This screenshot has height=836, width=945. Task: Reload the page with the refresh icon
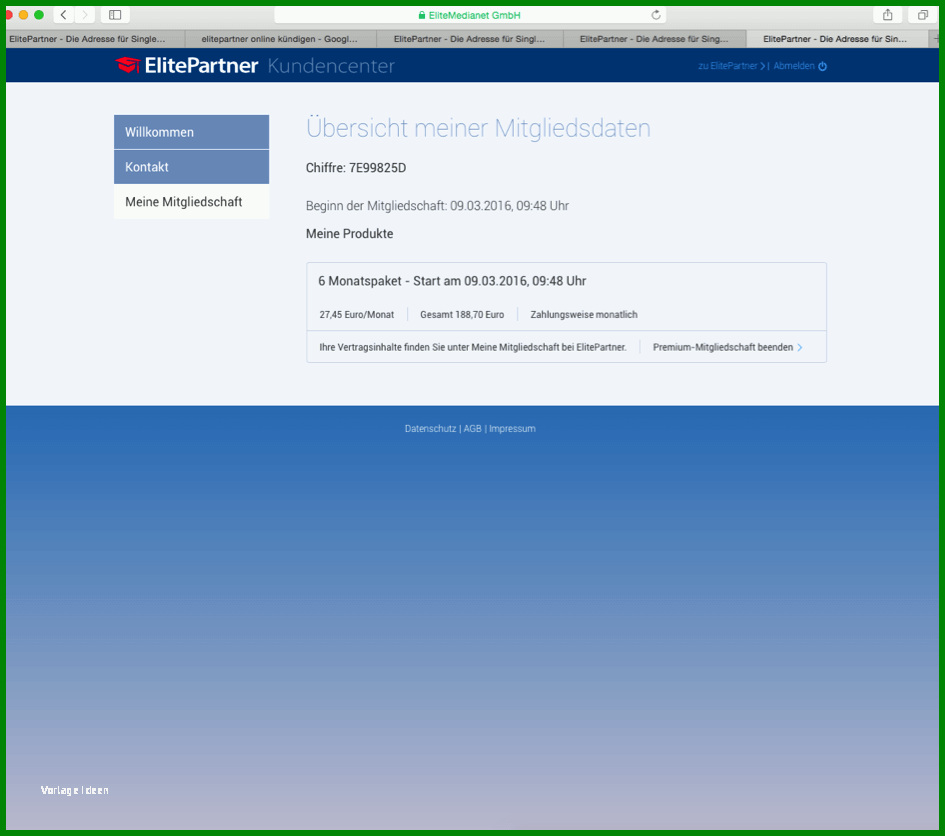tap(656, 15)
